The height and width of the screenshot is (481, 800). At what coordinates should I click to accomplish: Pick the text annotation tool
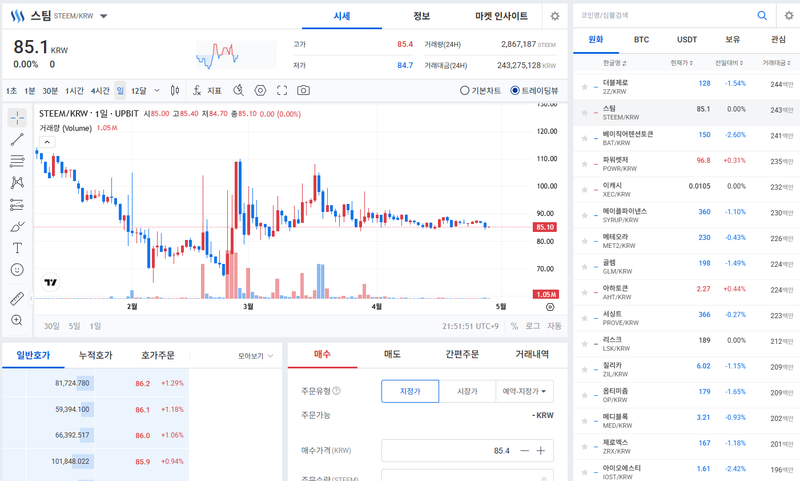17,247
